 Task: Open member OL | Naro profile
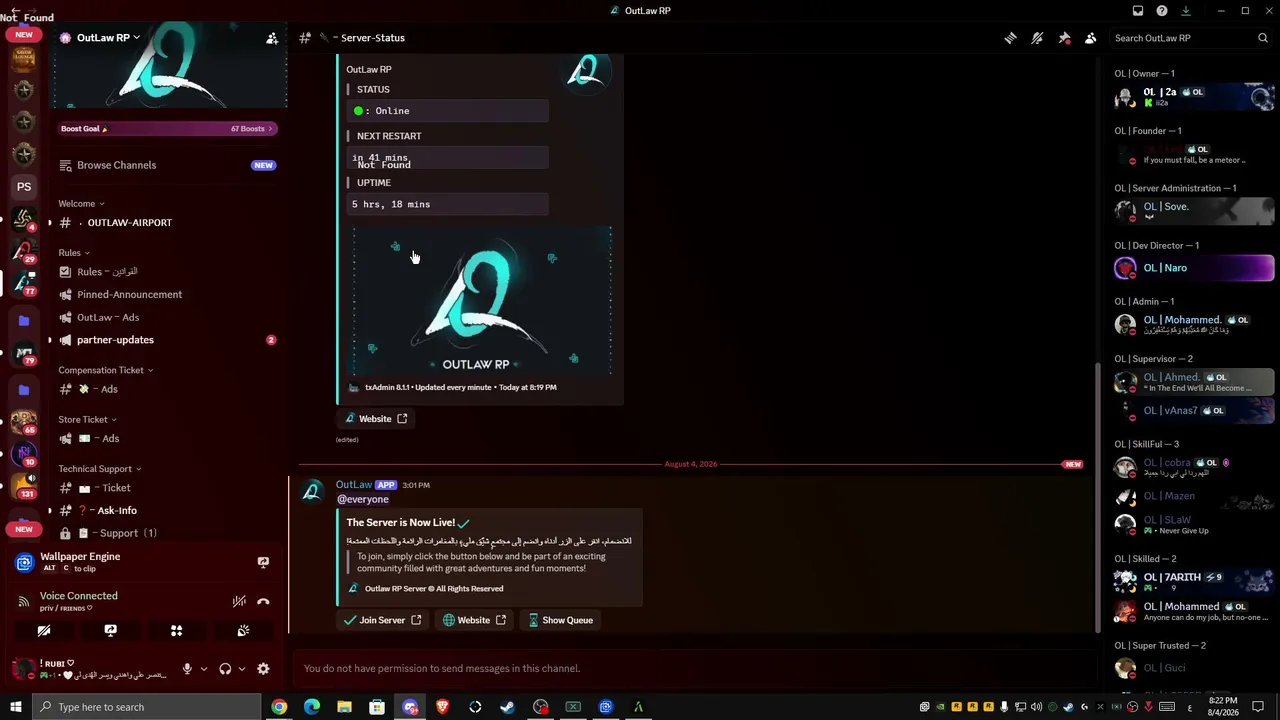click(x=1194, y=268)
